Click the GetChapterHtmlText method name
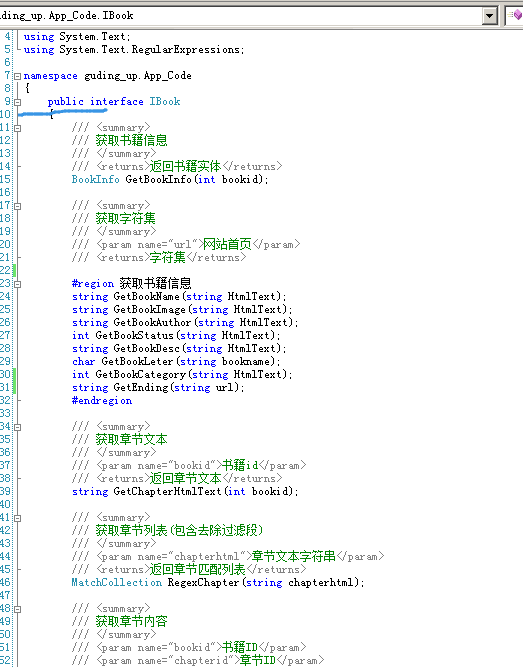The width and height of the screenshot is (523, 667). pyautogui.click(x=167, y=492)
